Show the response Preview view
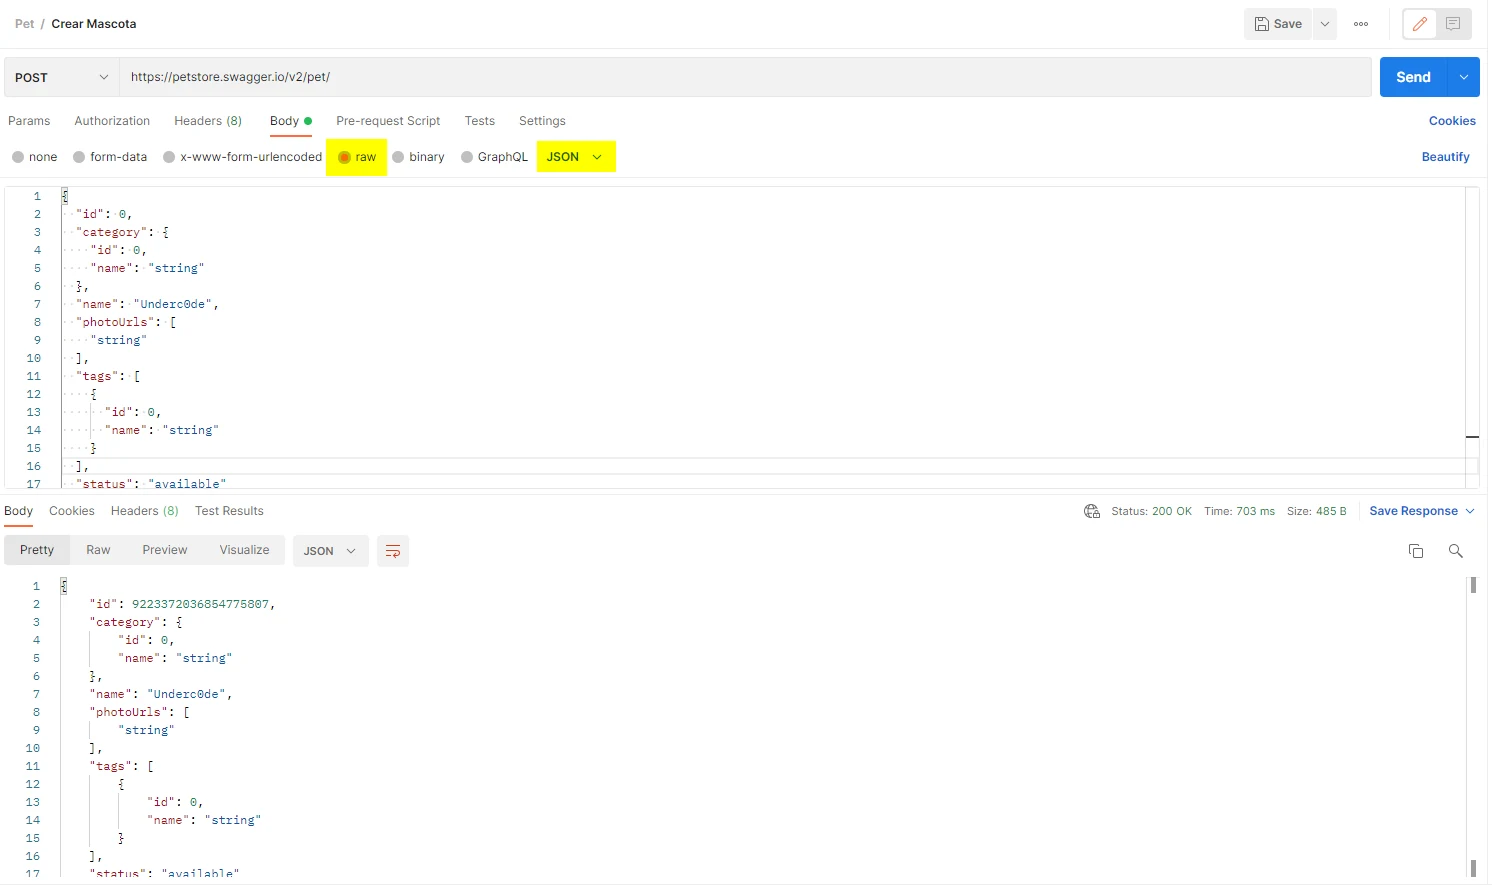This screenshot has height=885, width=1492. coord(165,550)
